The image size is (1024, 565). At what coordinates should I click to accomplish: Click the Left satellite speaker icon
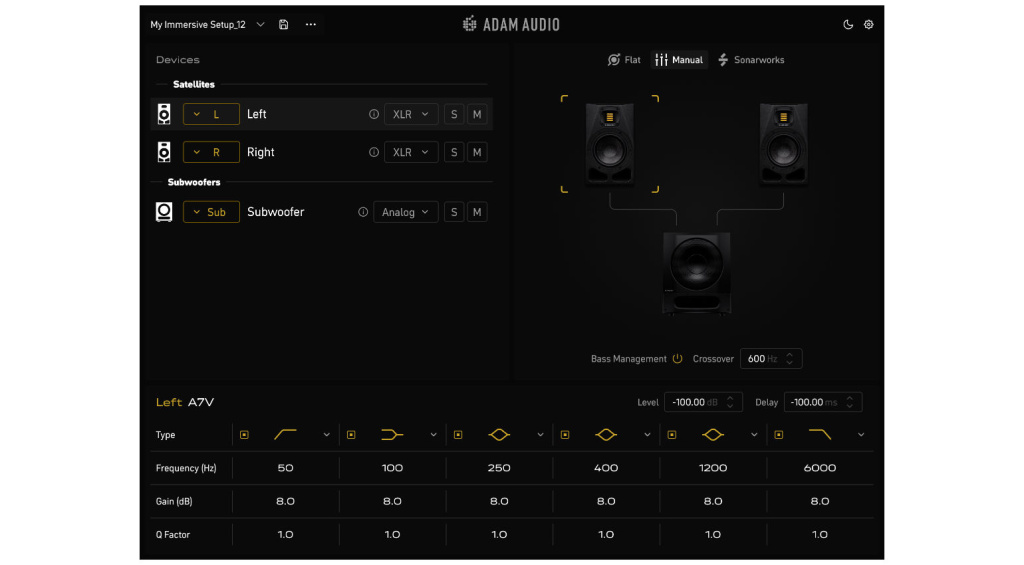[x=164, y=114]
